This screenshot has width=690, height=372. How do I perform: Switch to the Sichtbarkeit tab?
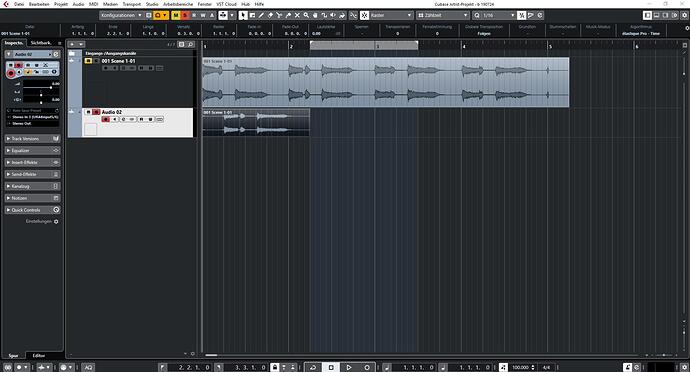click(x=40, y=43)
